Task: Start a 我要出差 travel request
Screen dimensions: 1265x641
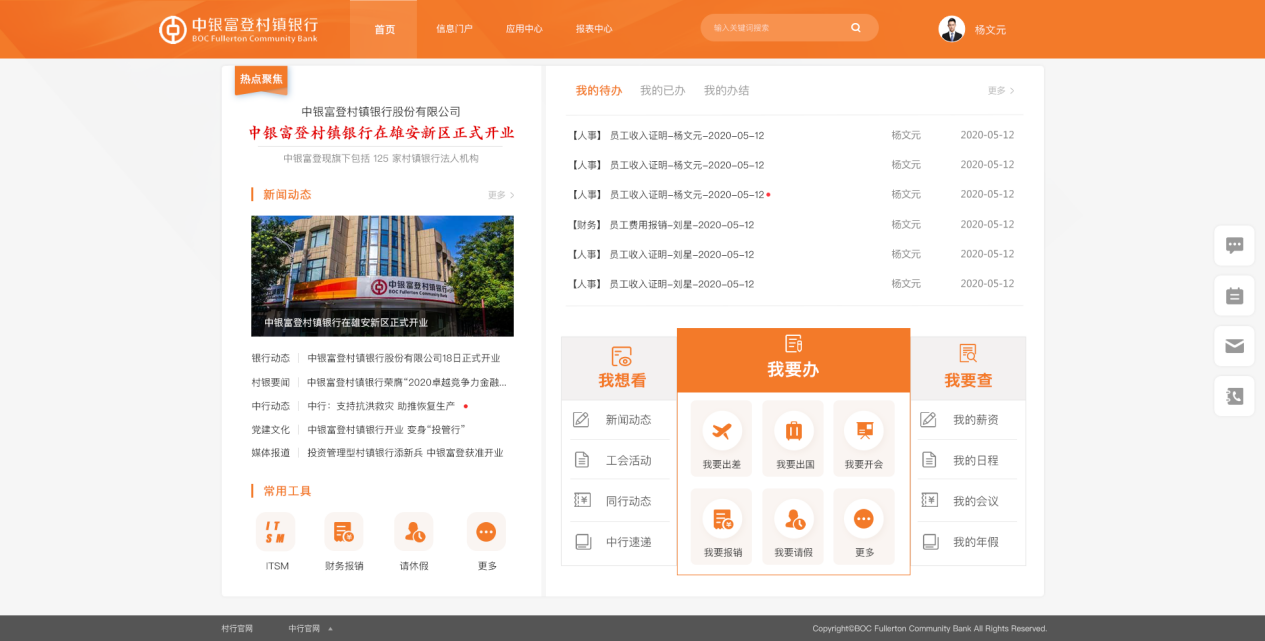Action: pos(721,439)
